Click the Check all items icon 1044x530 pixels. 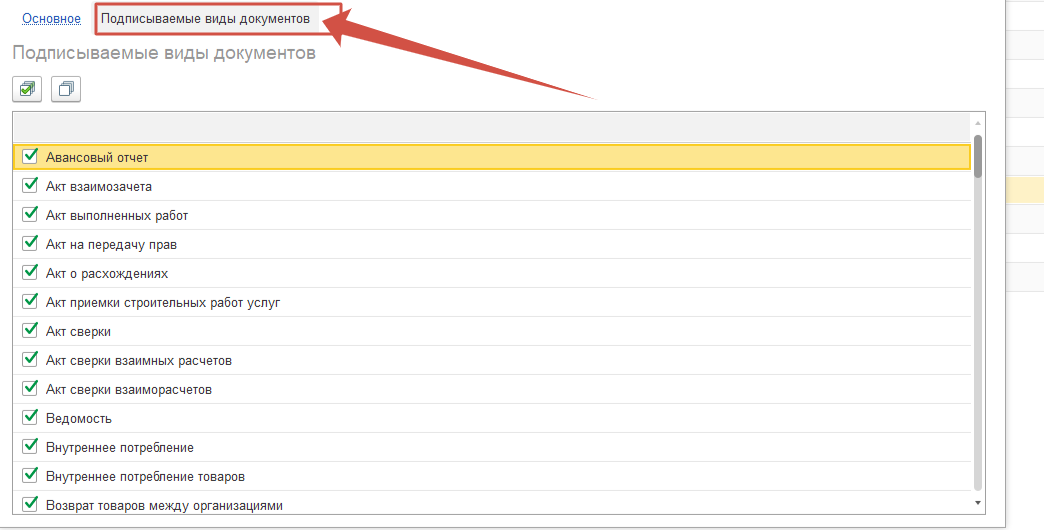(x=27, y=89)
